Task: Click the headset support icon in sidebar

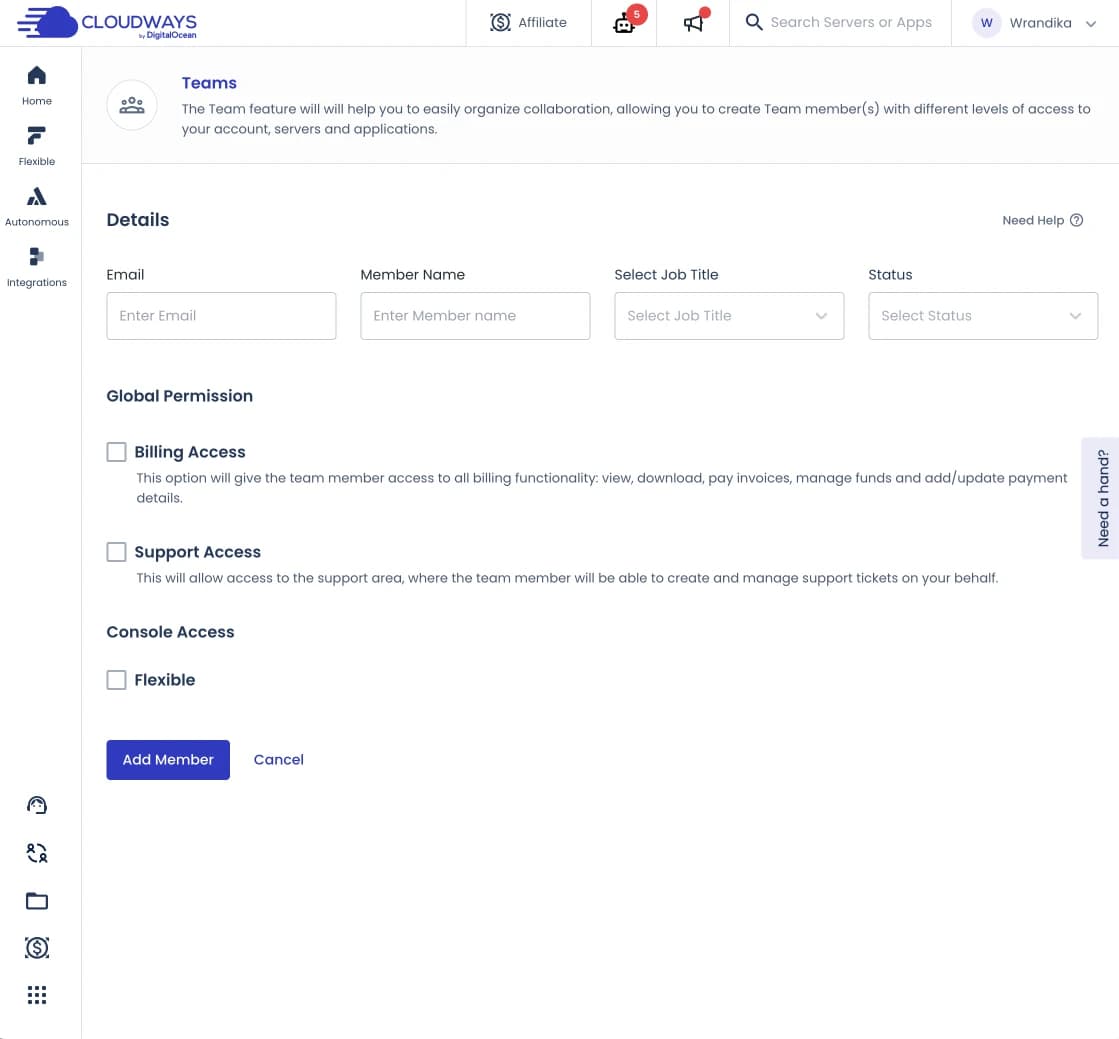Action: coord(37,805)
